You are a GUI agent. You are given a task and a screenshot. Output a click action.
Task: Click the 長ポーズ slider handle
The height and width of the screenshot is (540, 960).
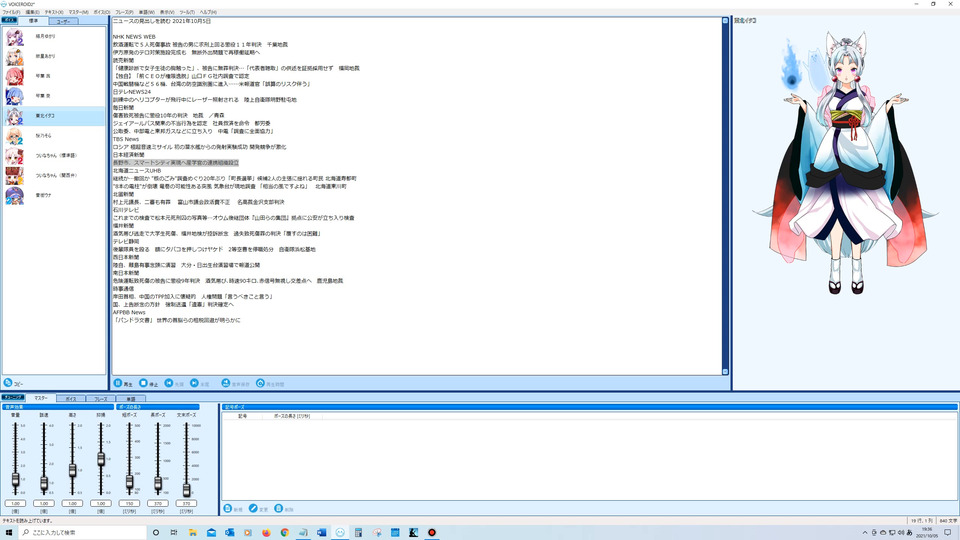tap(158, 484)
